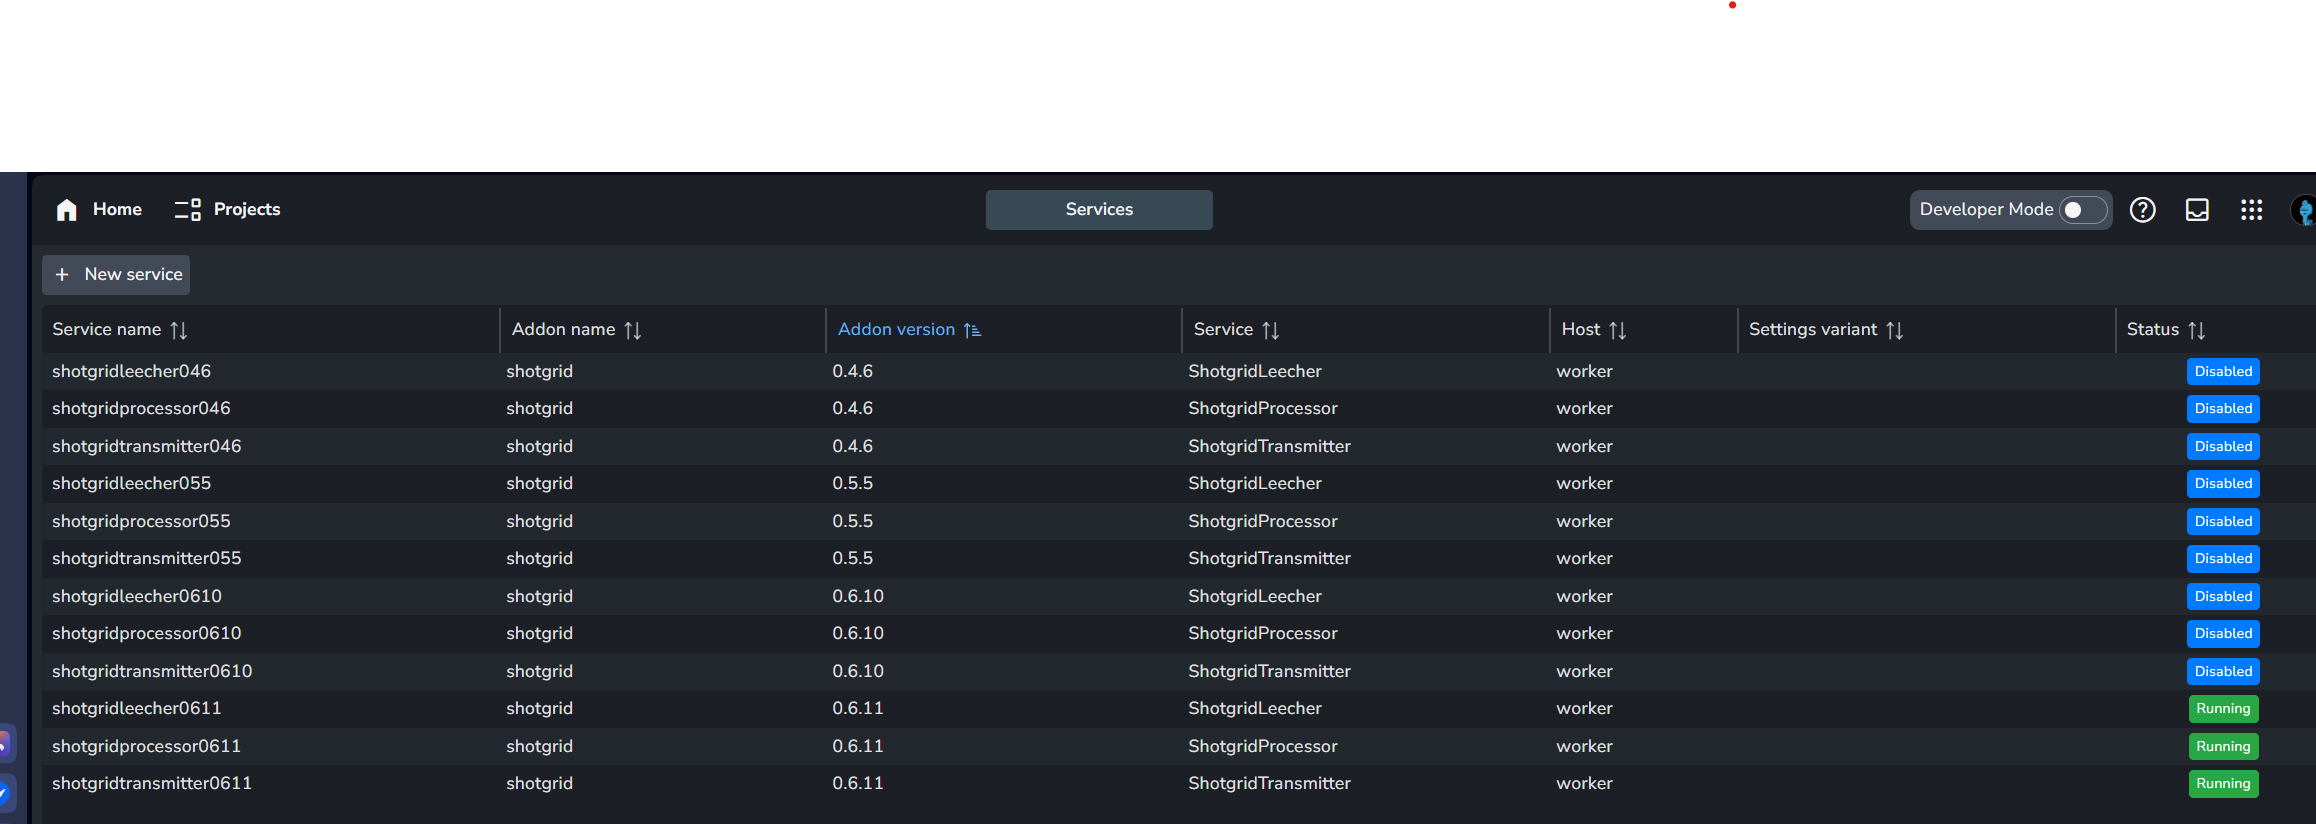
Task: Open the help question mark icon
Action: click(2142, 210)
